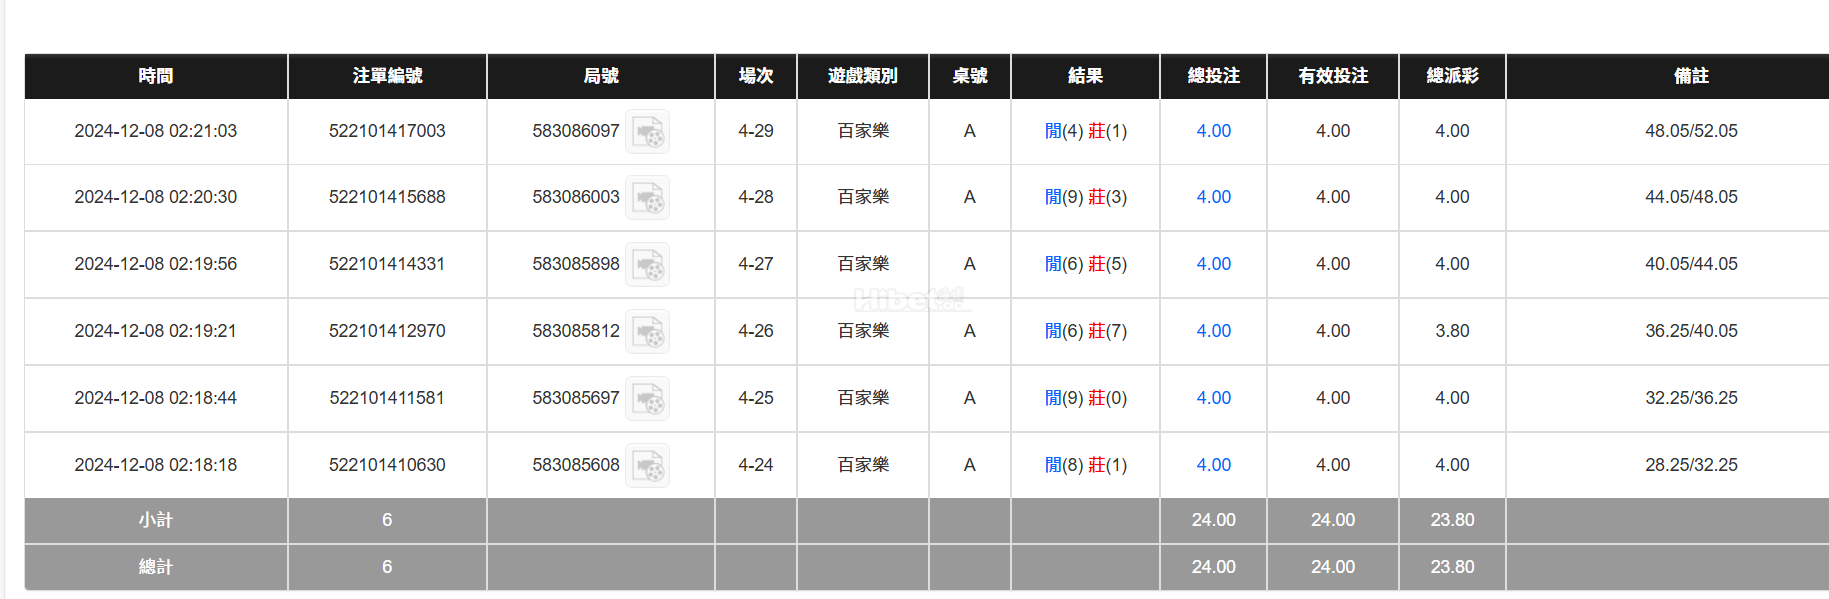Select the 小計 summary row

coord(156,520)
